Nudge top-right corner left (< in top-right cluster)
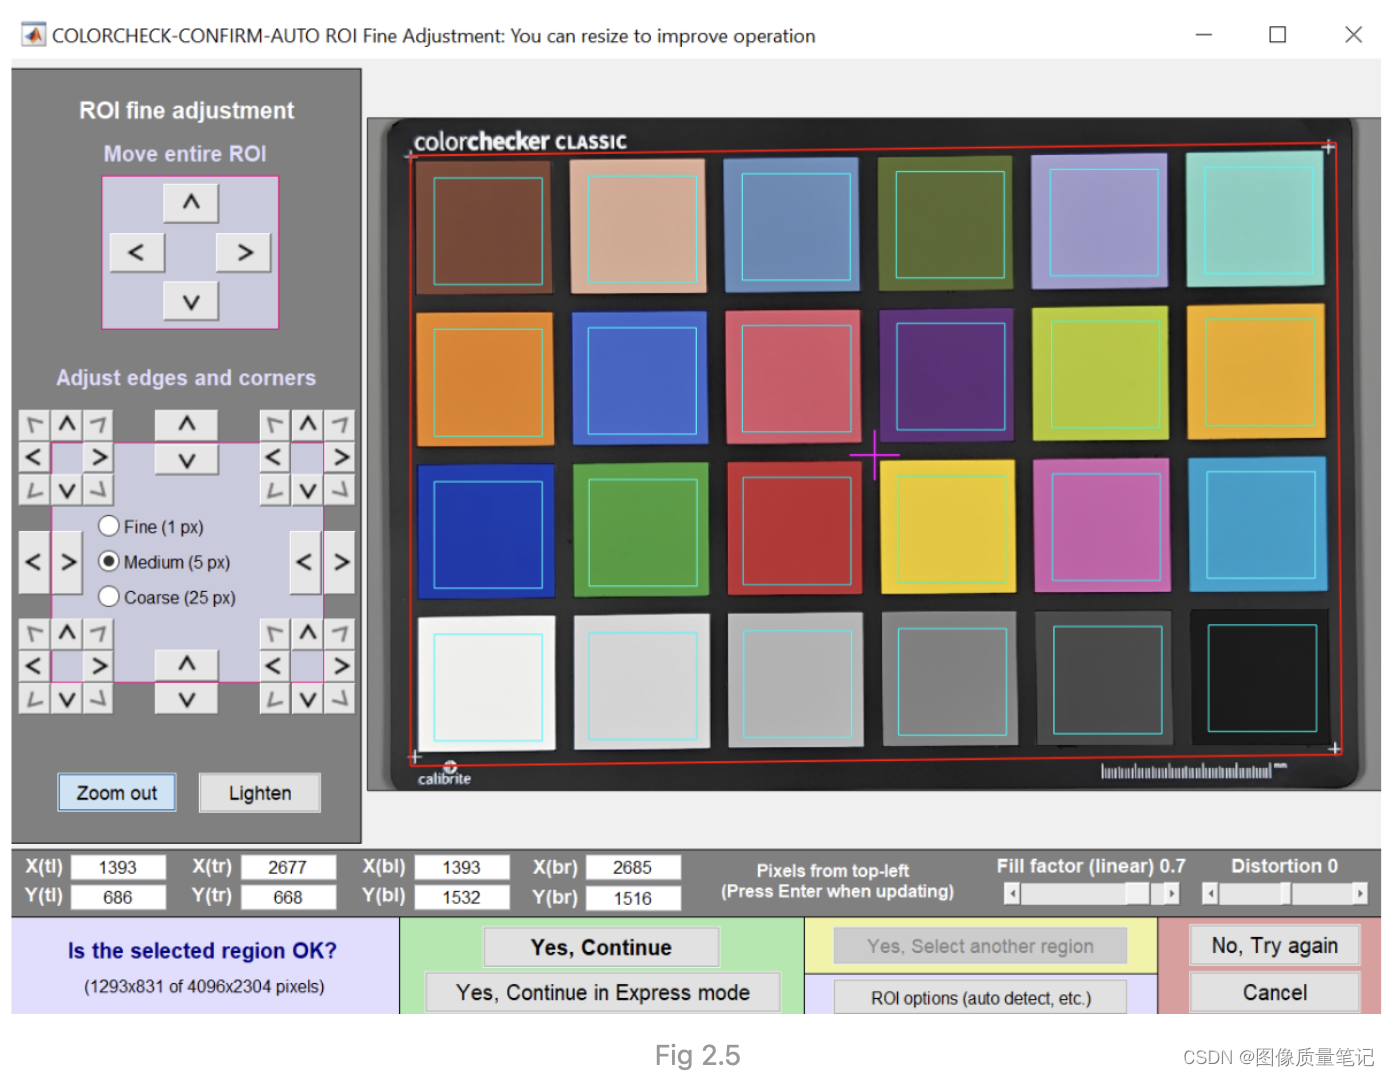 (275, 457)
